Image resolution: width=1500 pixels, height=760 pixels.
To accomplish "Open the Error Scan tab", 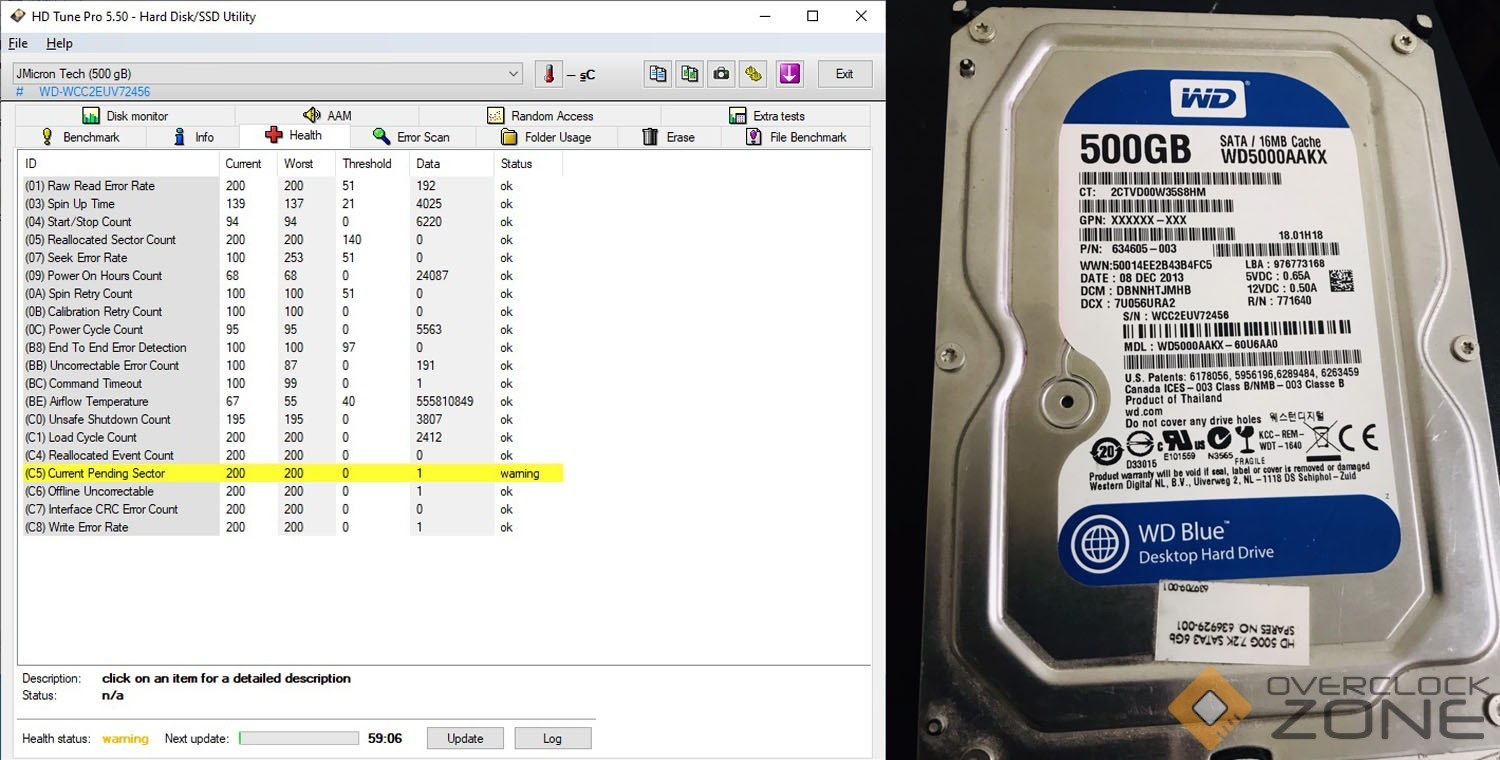I will [x=411, y=137].
